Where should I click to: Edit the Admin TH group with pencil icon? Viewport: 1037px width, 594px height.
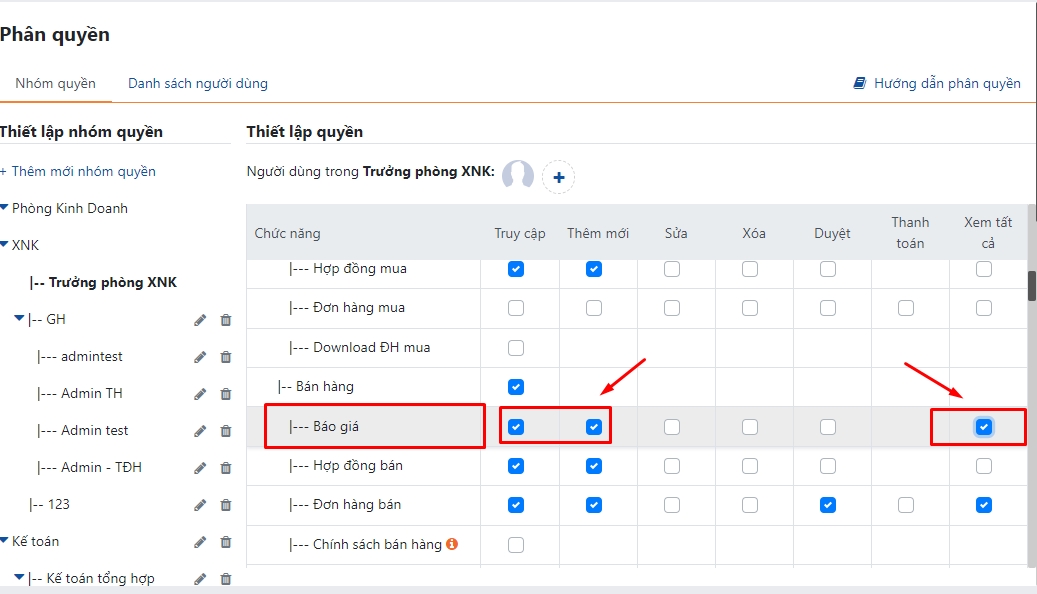coord(200,394)
